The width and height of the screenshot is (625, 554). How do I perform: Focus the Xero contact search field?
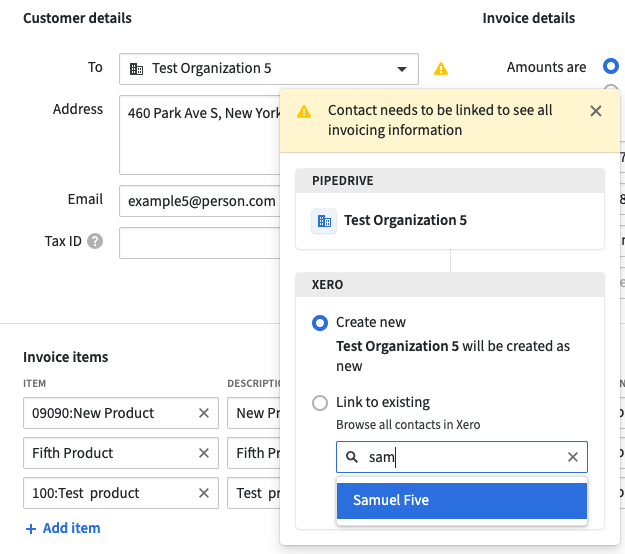click(462, 457)
